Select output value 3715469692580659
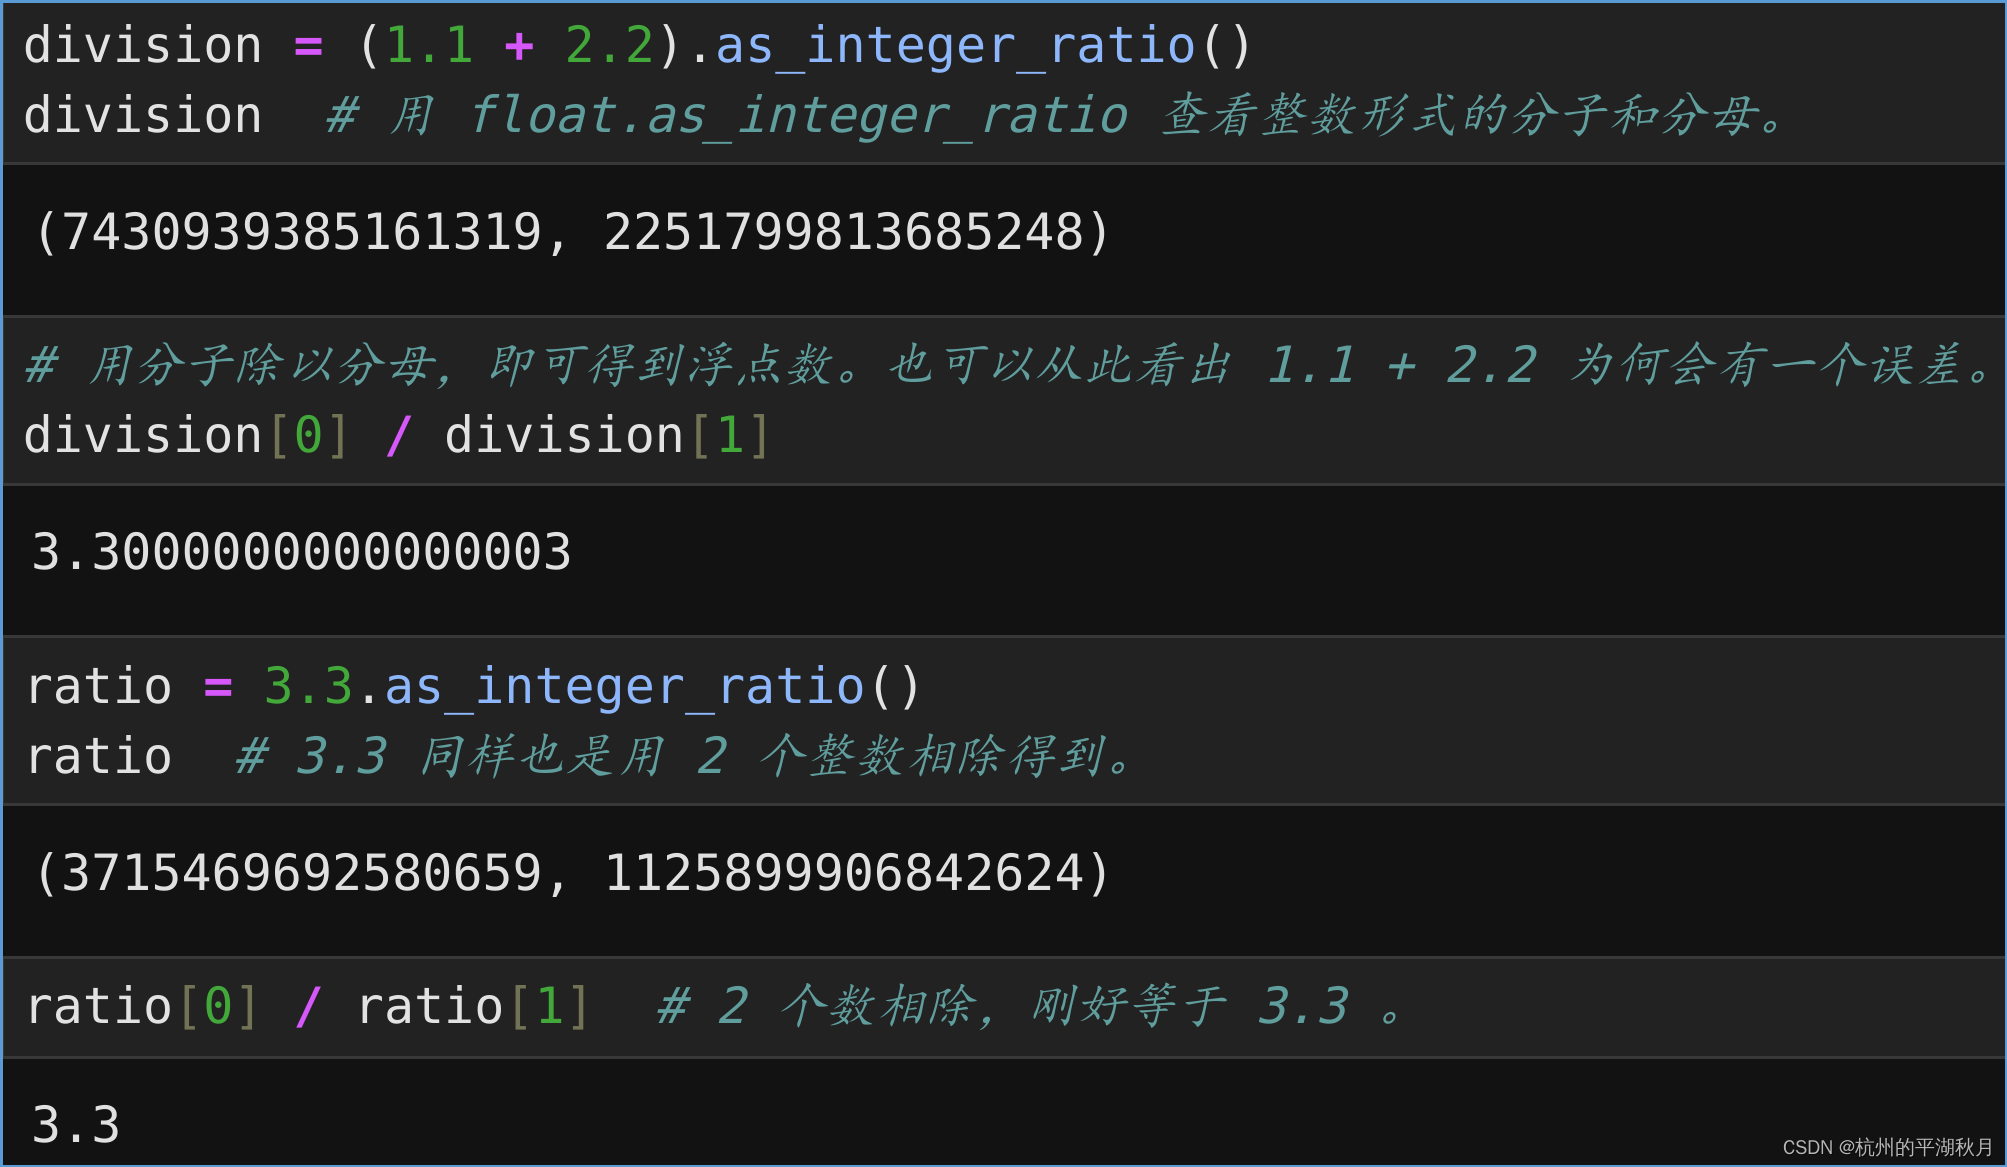This screenshot has width=2007, height=1167. point(302,874)
